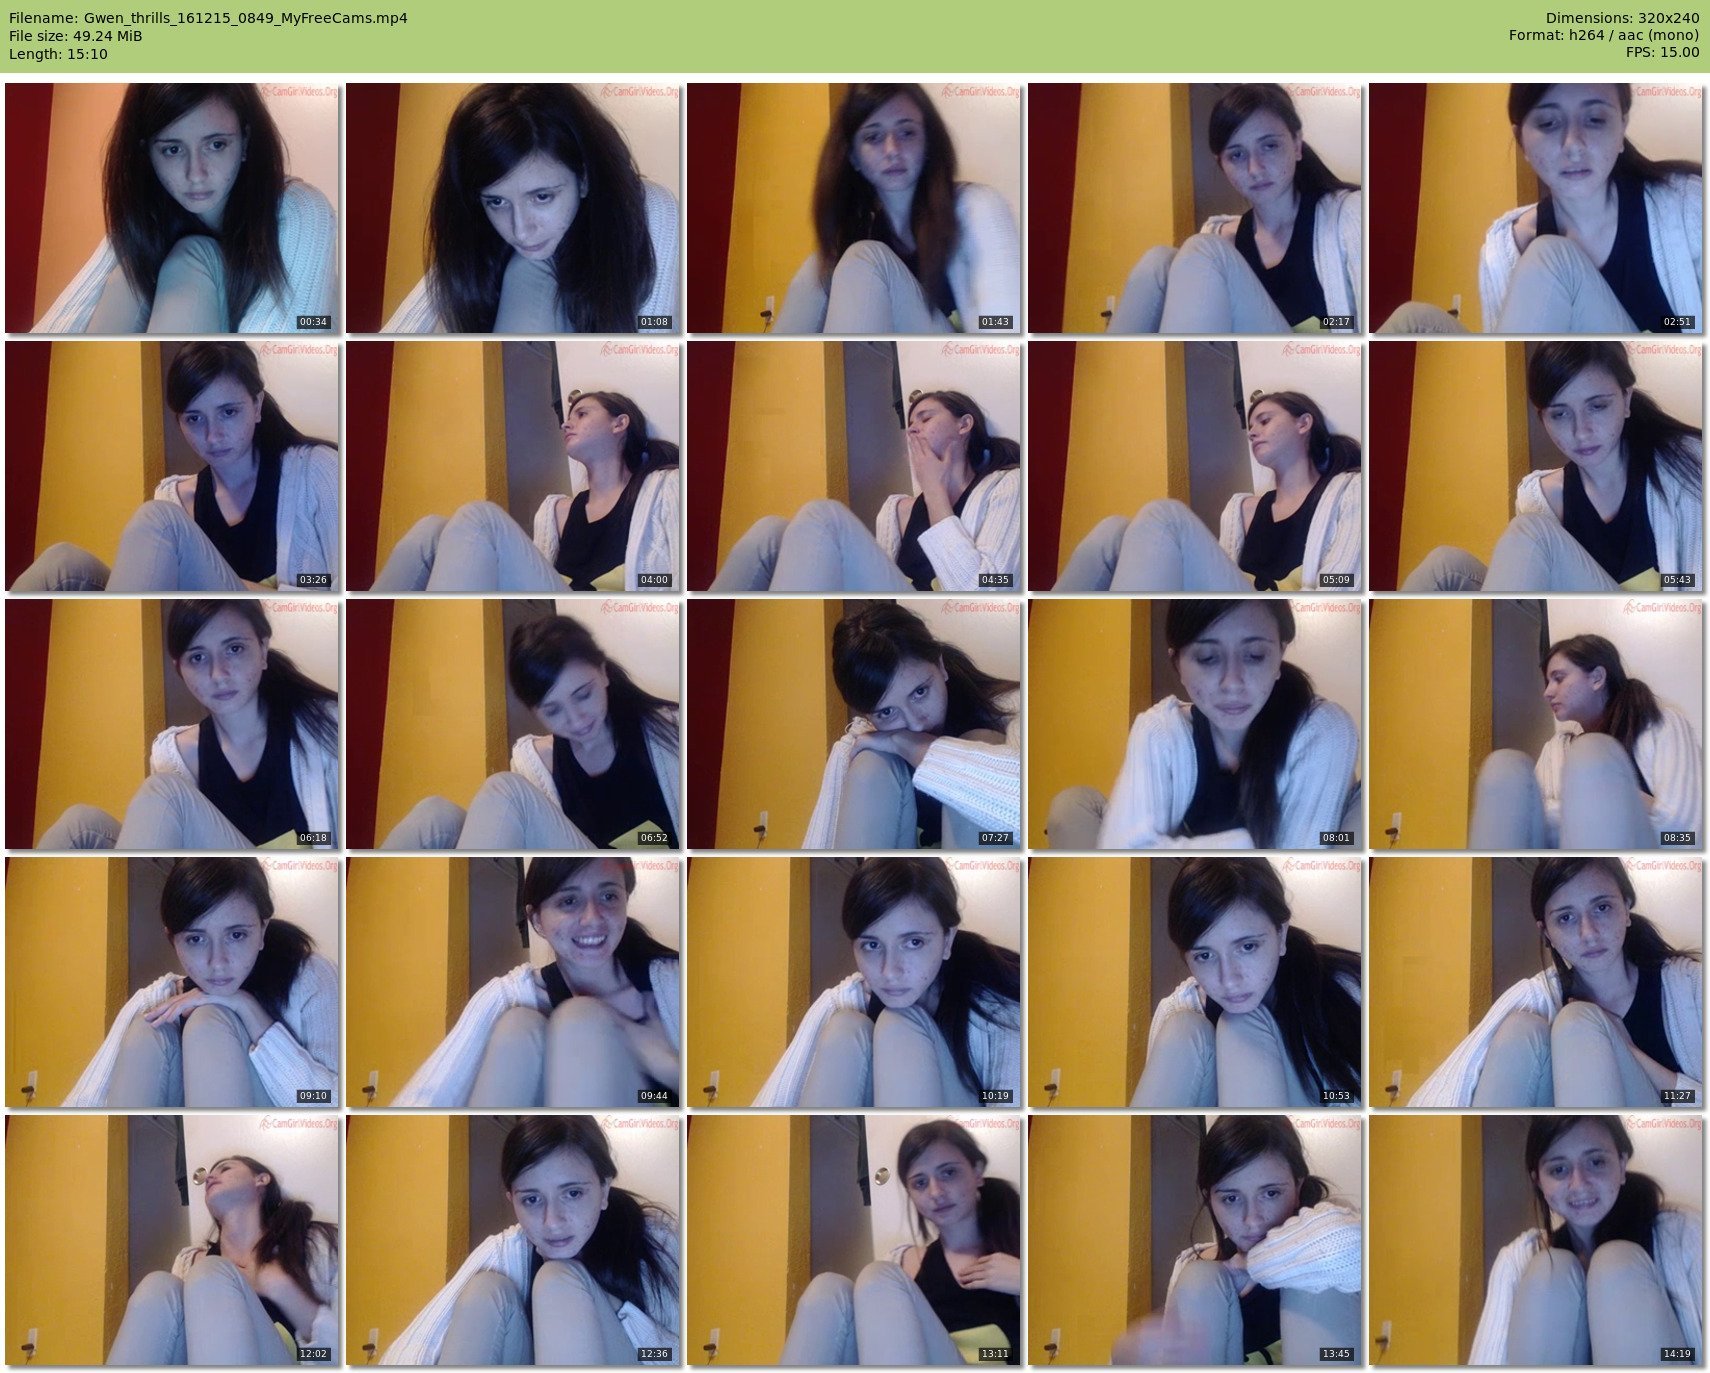Screen dimensions: 1710x1373
Task: Click the File size 49.24 MiB label
Action: click(x=76, y=36)
